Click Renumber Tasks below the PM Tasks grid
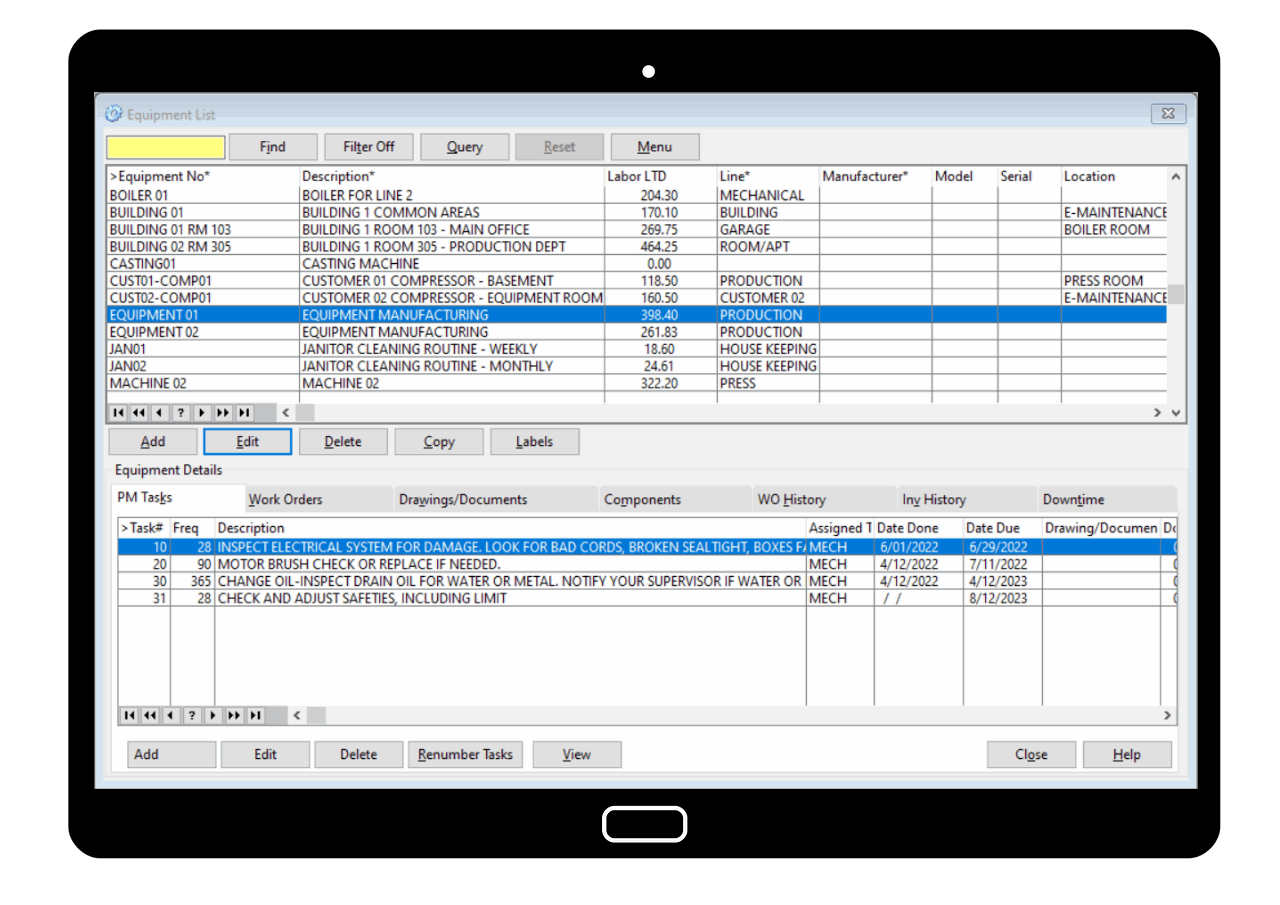The width and height of the screenshot is (1280, 905). (x=465, y=754)
